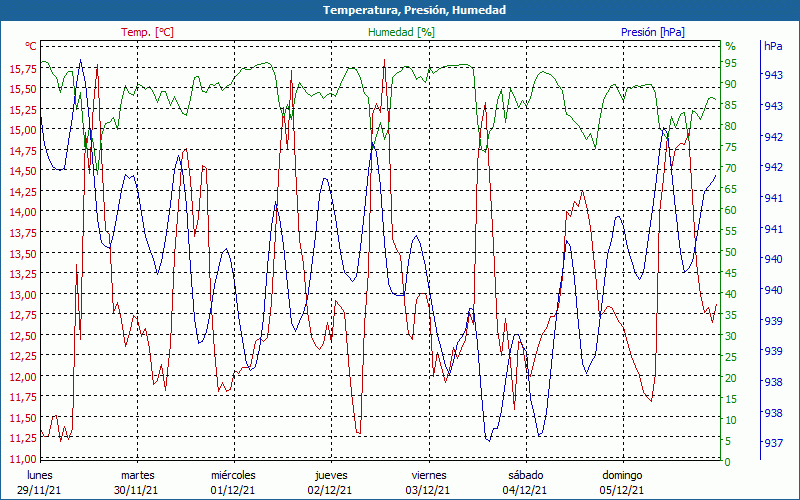800x500 pixels.
Task: Click the green 80 humidity axis label
Action: [731, 126]
